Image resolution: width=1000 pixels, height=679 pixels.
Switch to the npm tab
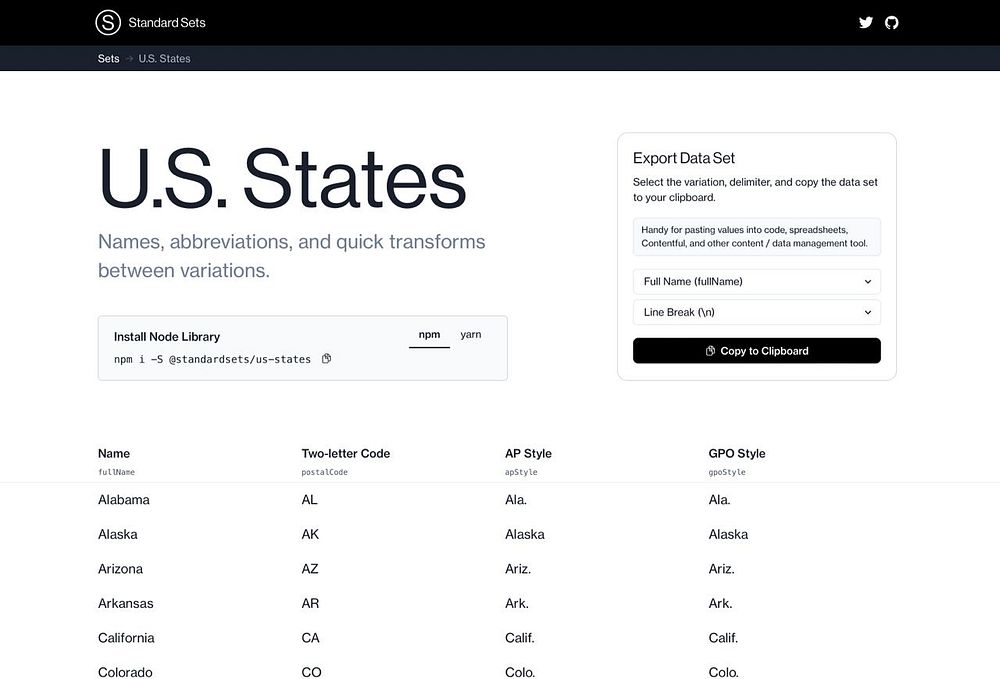[429, 335]
